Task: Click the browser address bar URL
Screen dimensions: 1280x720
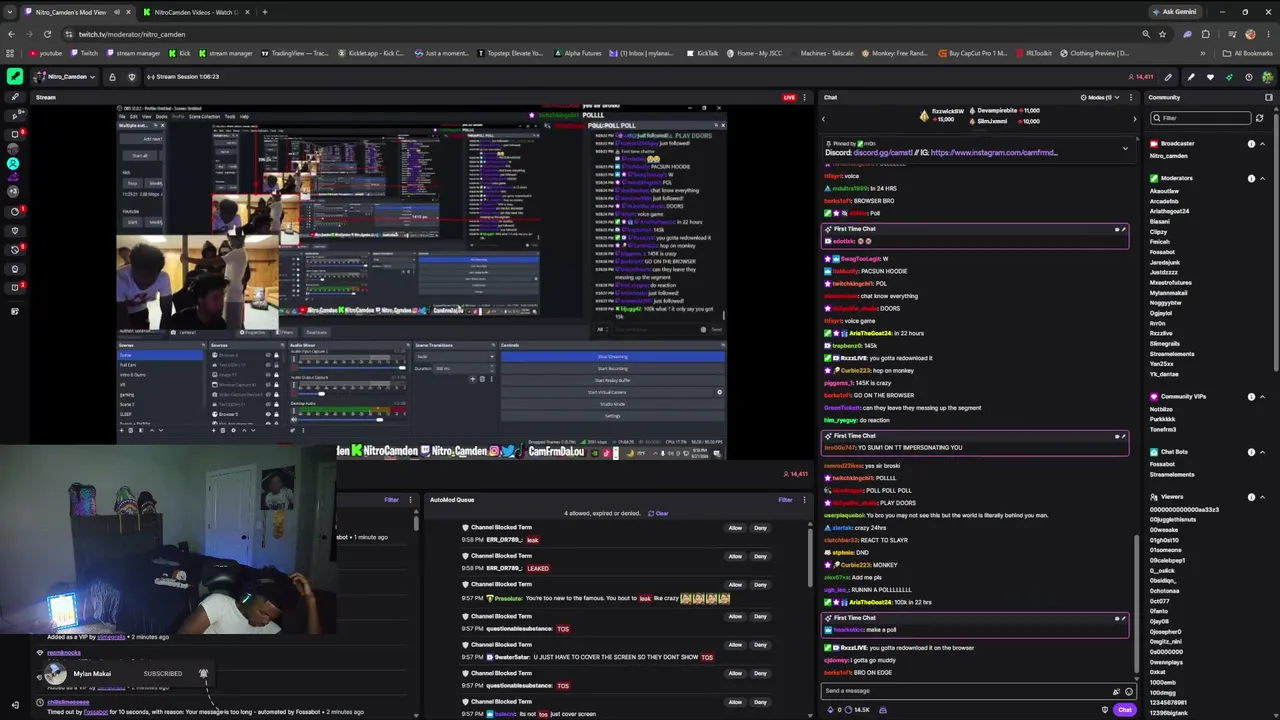Action: point(132,34)
